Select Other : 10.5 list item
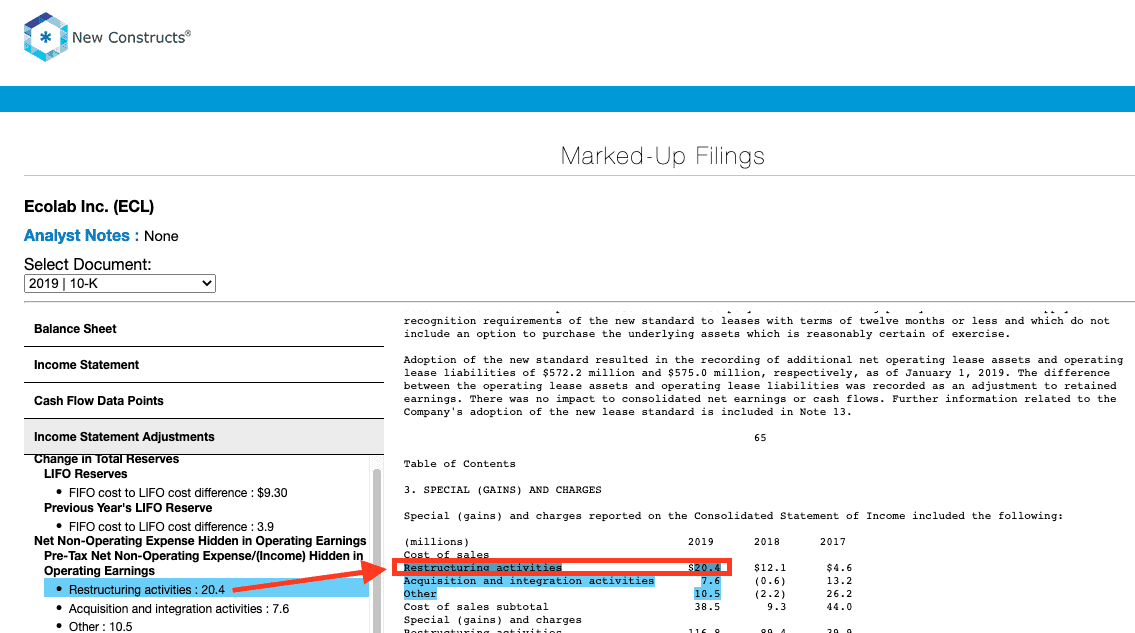 pyautogui.click(x=101, y=626)
